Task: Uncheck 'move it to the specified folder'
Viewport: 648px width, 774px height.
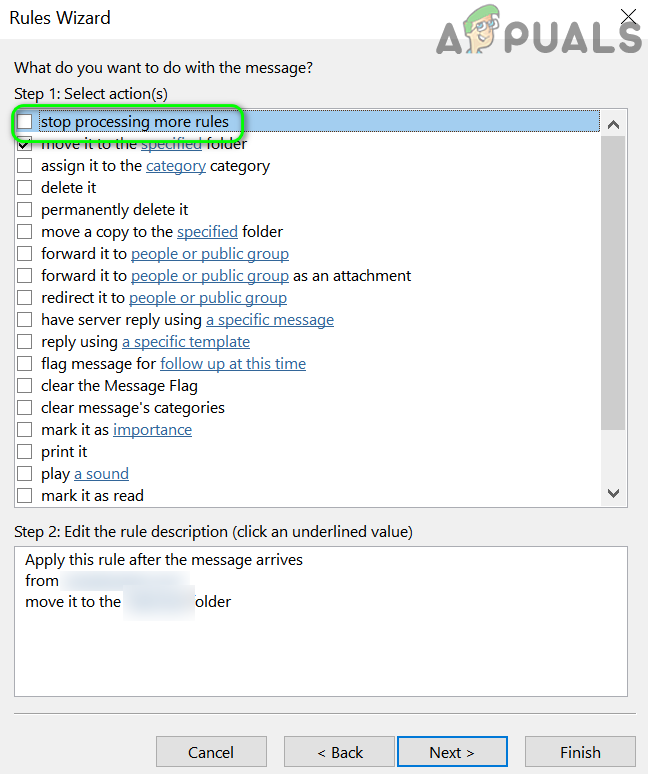Action: point(25,144)
